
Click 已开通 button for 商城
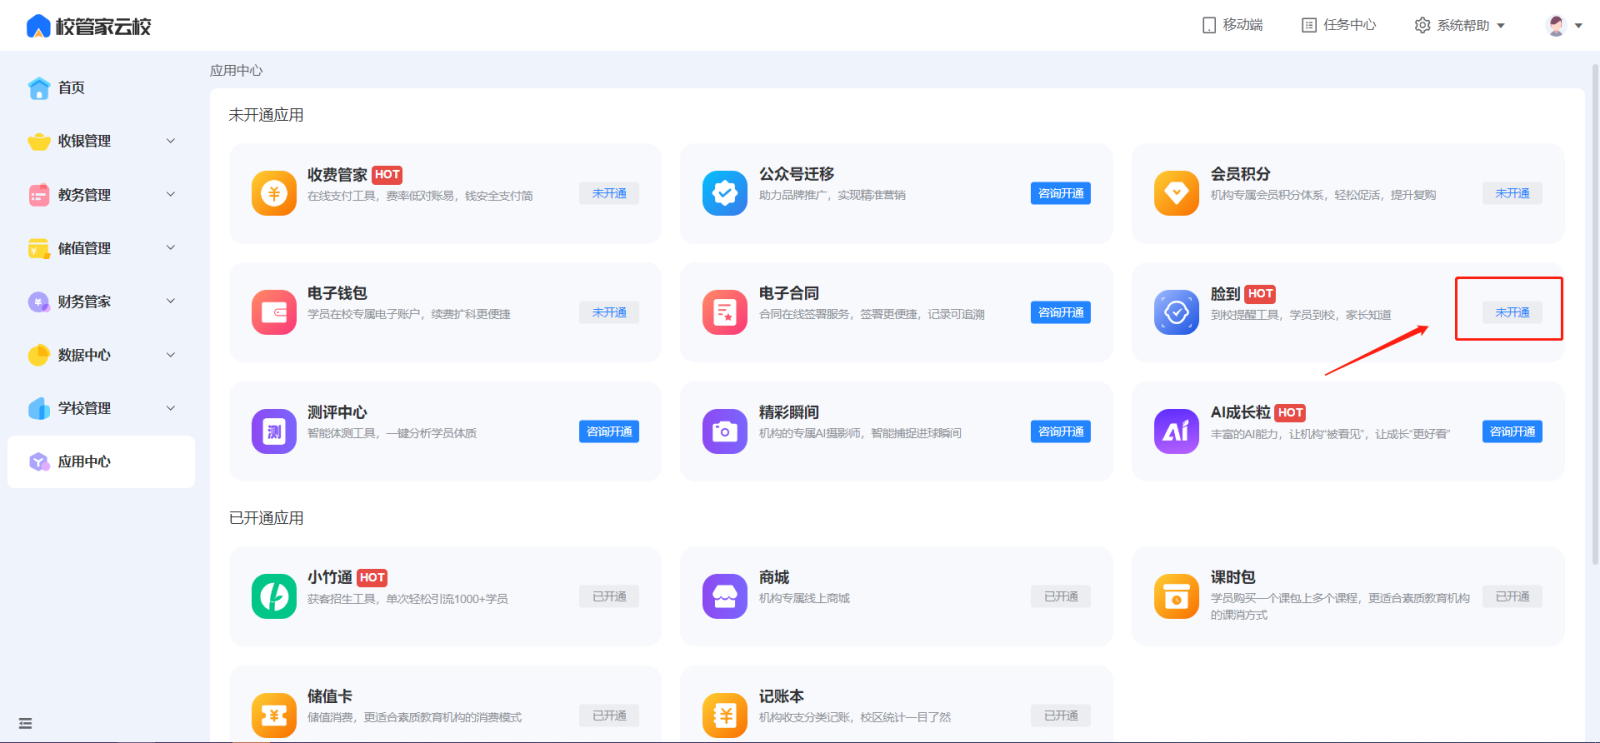[1061, 596]
